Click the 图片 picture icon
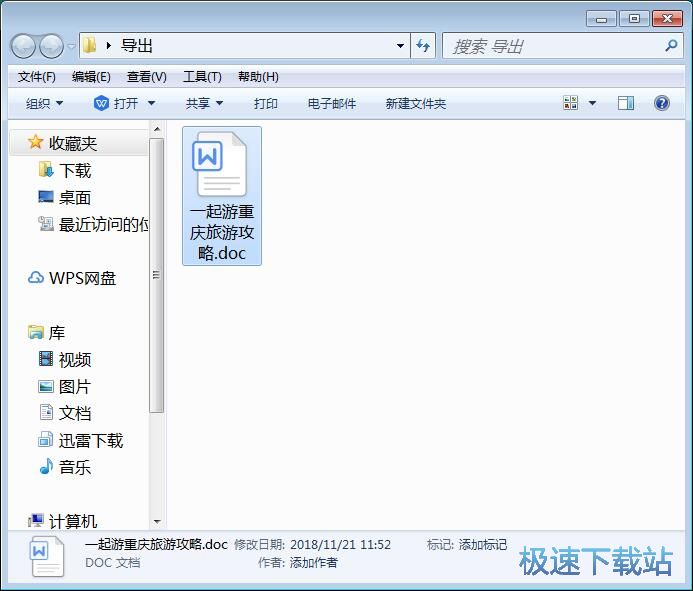Image resolution: width=693 pixels, height=591 pixels. tap(46, 387)
